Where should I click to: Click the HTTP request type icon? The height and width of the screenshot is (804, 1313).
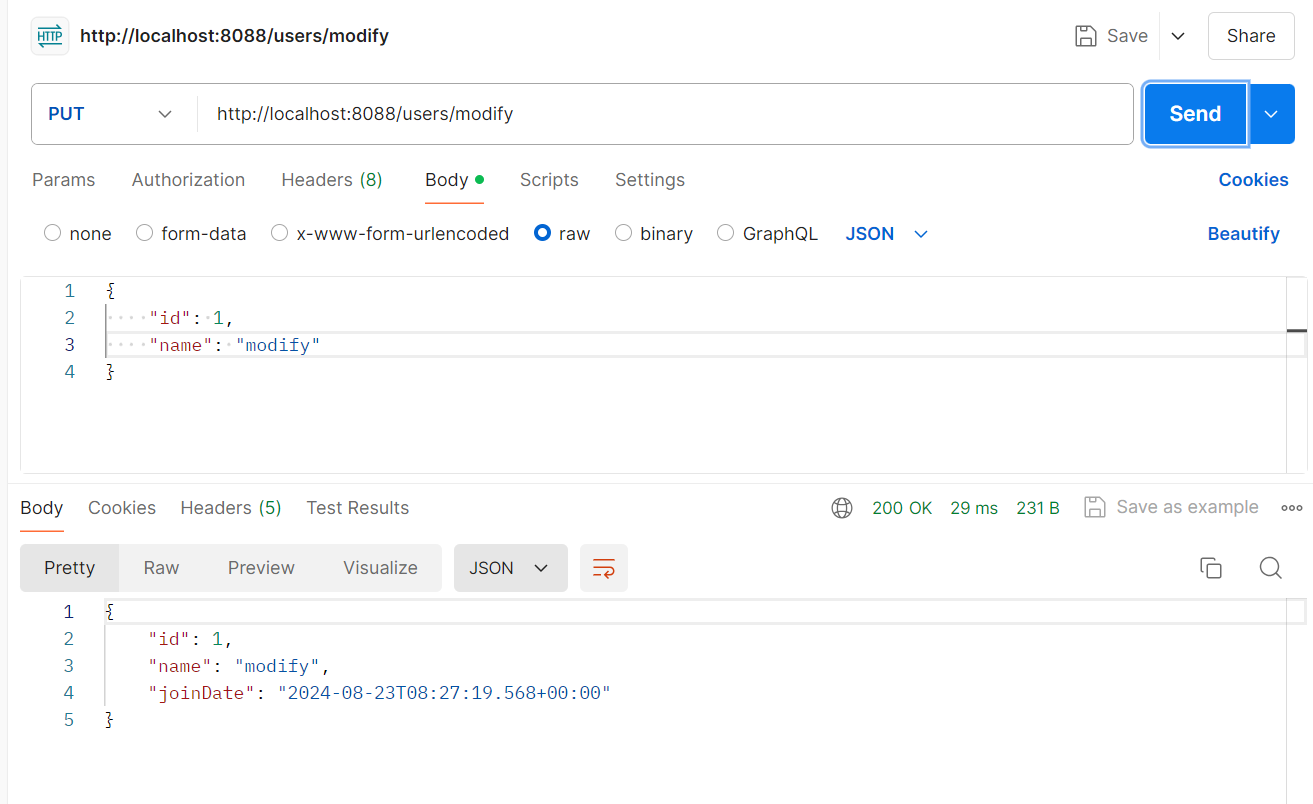(50, 36)
